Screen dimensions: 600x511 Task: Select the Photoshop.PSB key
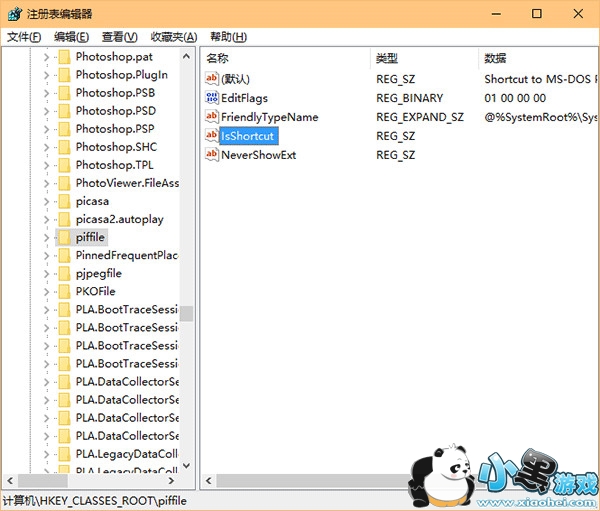click(115, 93)
